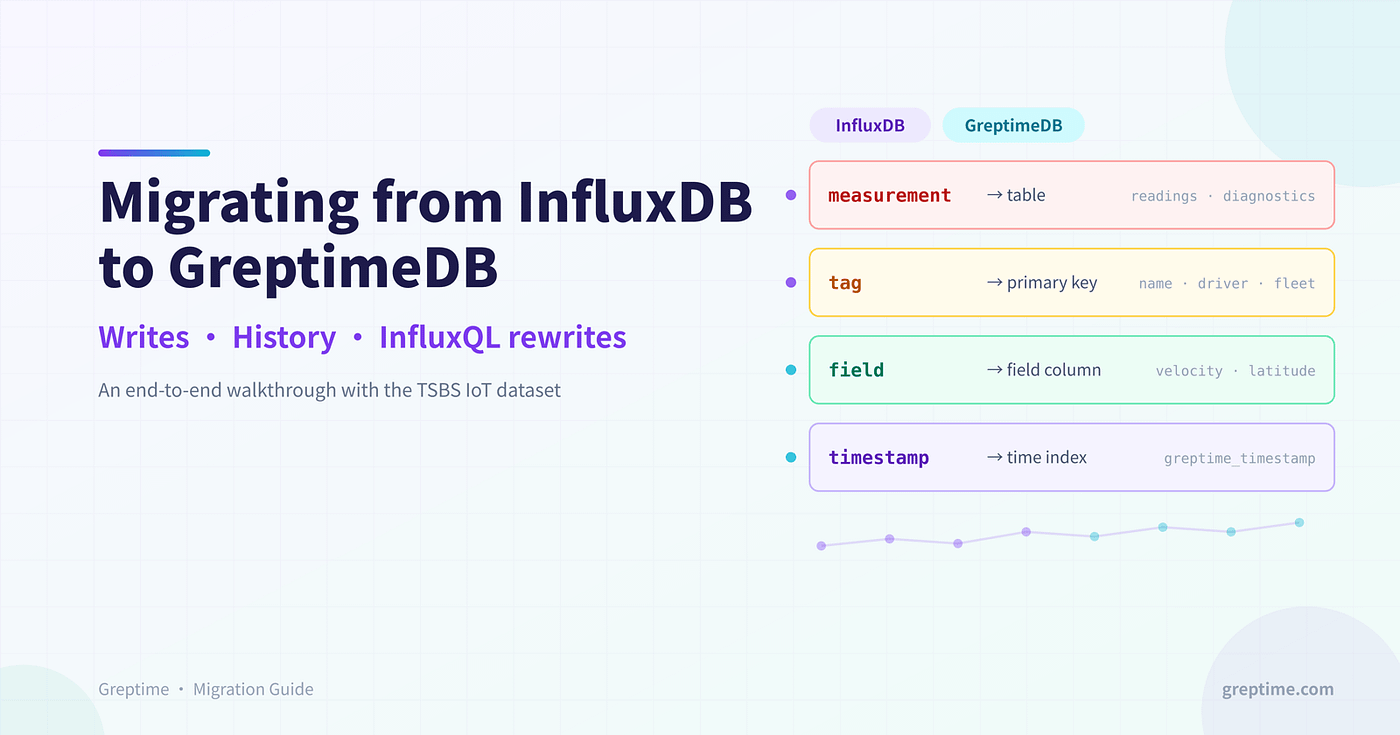The width and height of the screenshot is (1400, 735).
Task: Click the teal dot beside timestamp card
Action: tap(791, 457)
